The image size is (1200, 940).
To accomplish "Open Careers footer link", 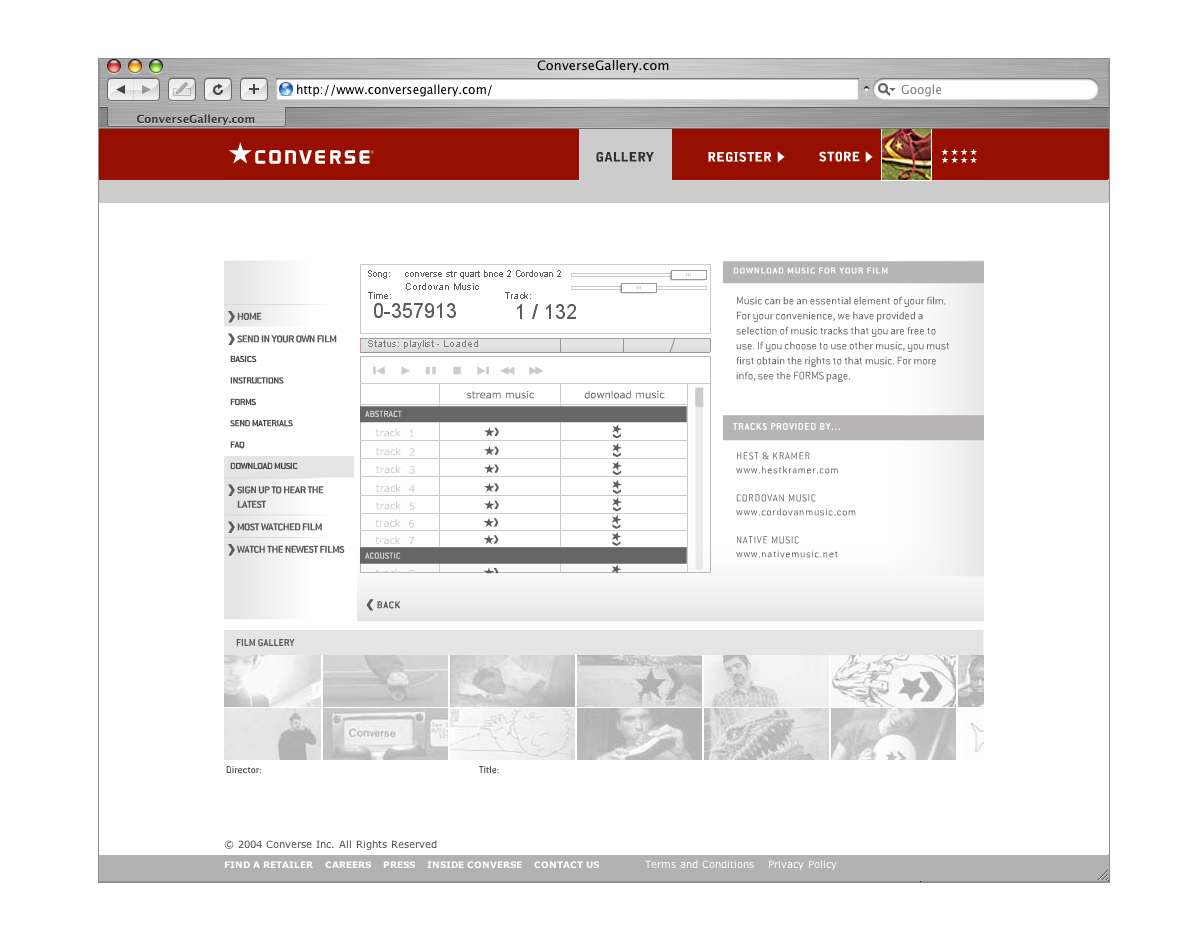I will (348, 865).
